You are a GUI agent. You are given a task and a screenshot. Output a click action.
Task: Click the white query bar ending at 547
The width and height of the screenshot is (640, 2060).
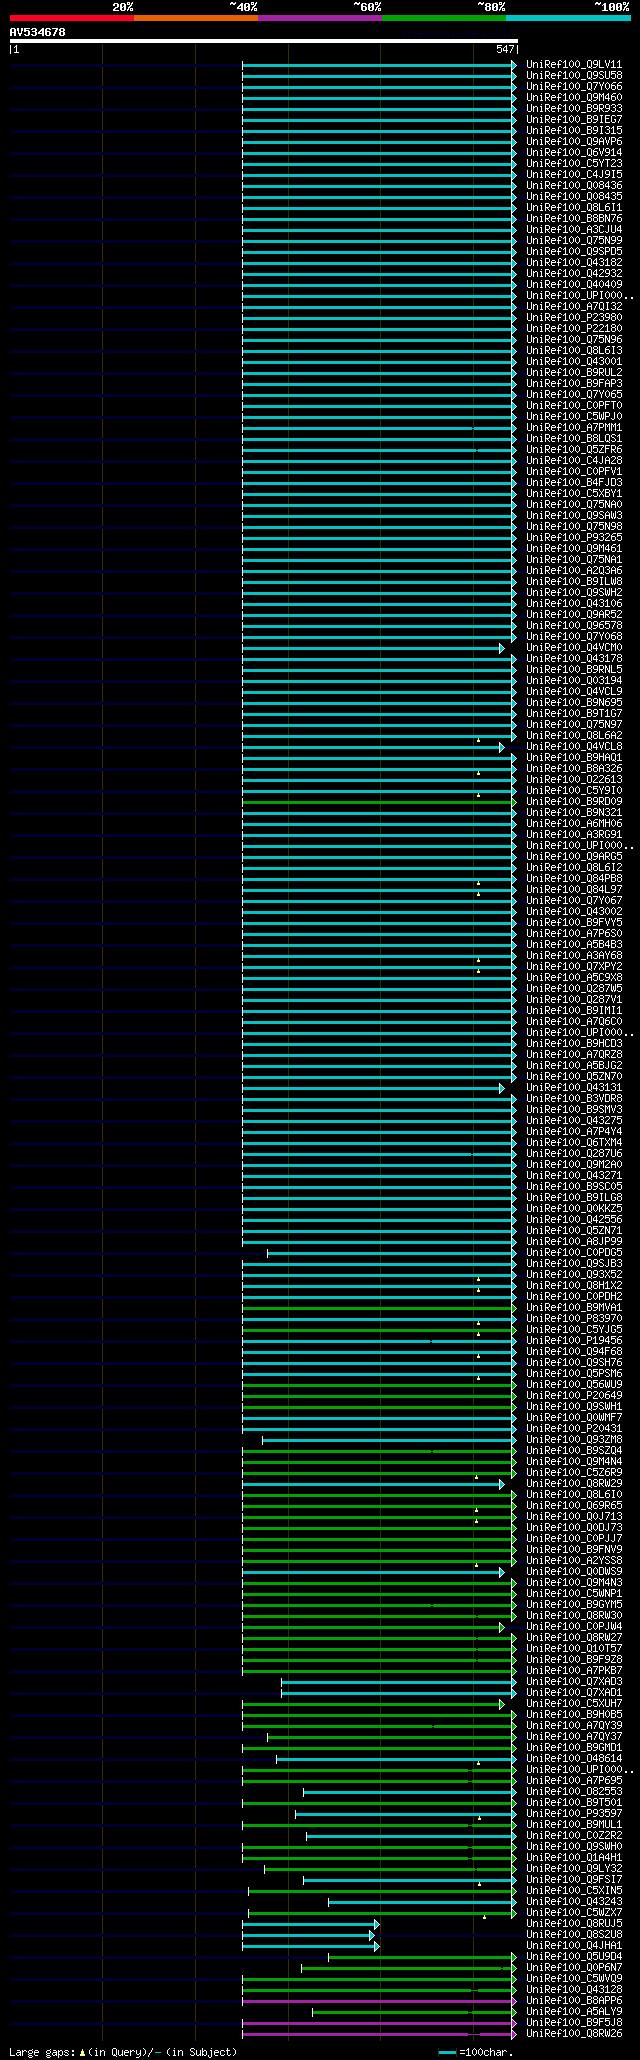click(263, 41)
